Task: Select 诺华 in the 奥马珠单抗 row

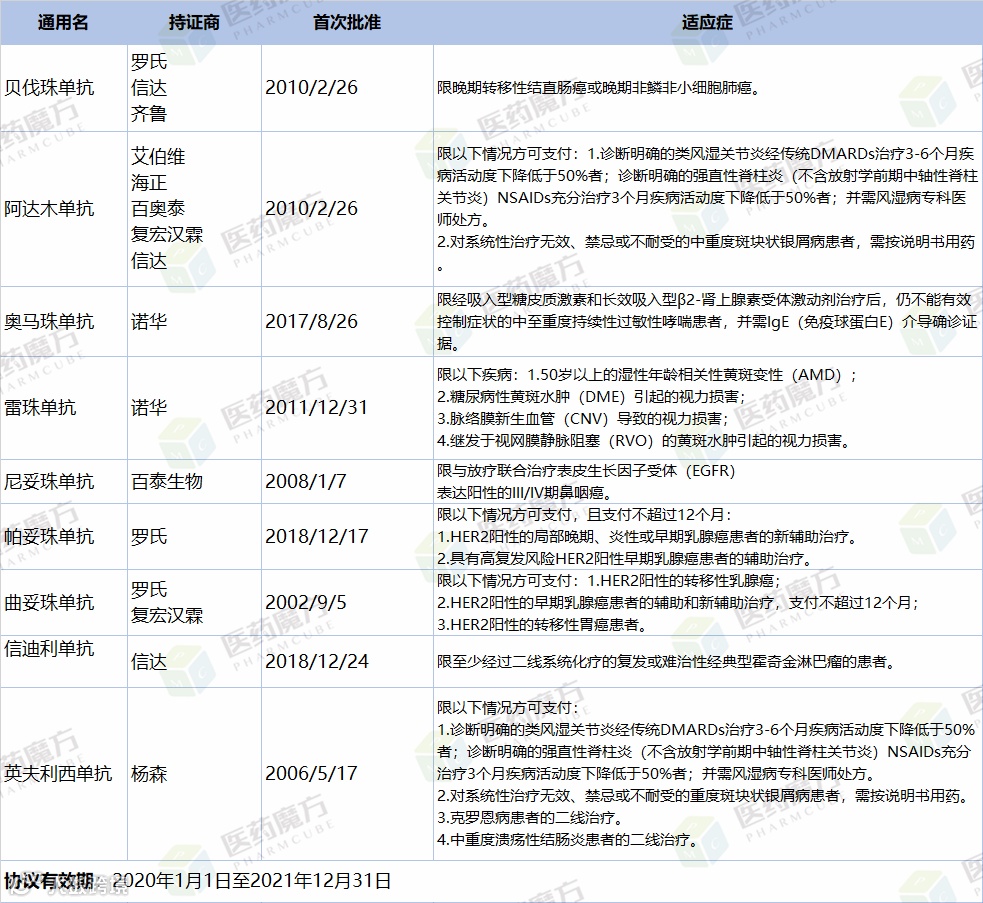Action: click(149, 321)
